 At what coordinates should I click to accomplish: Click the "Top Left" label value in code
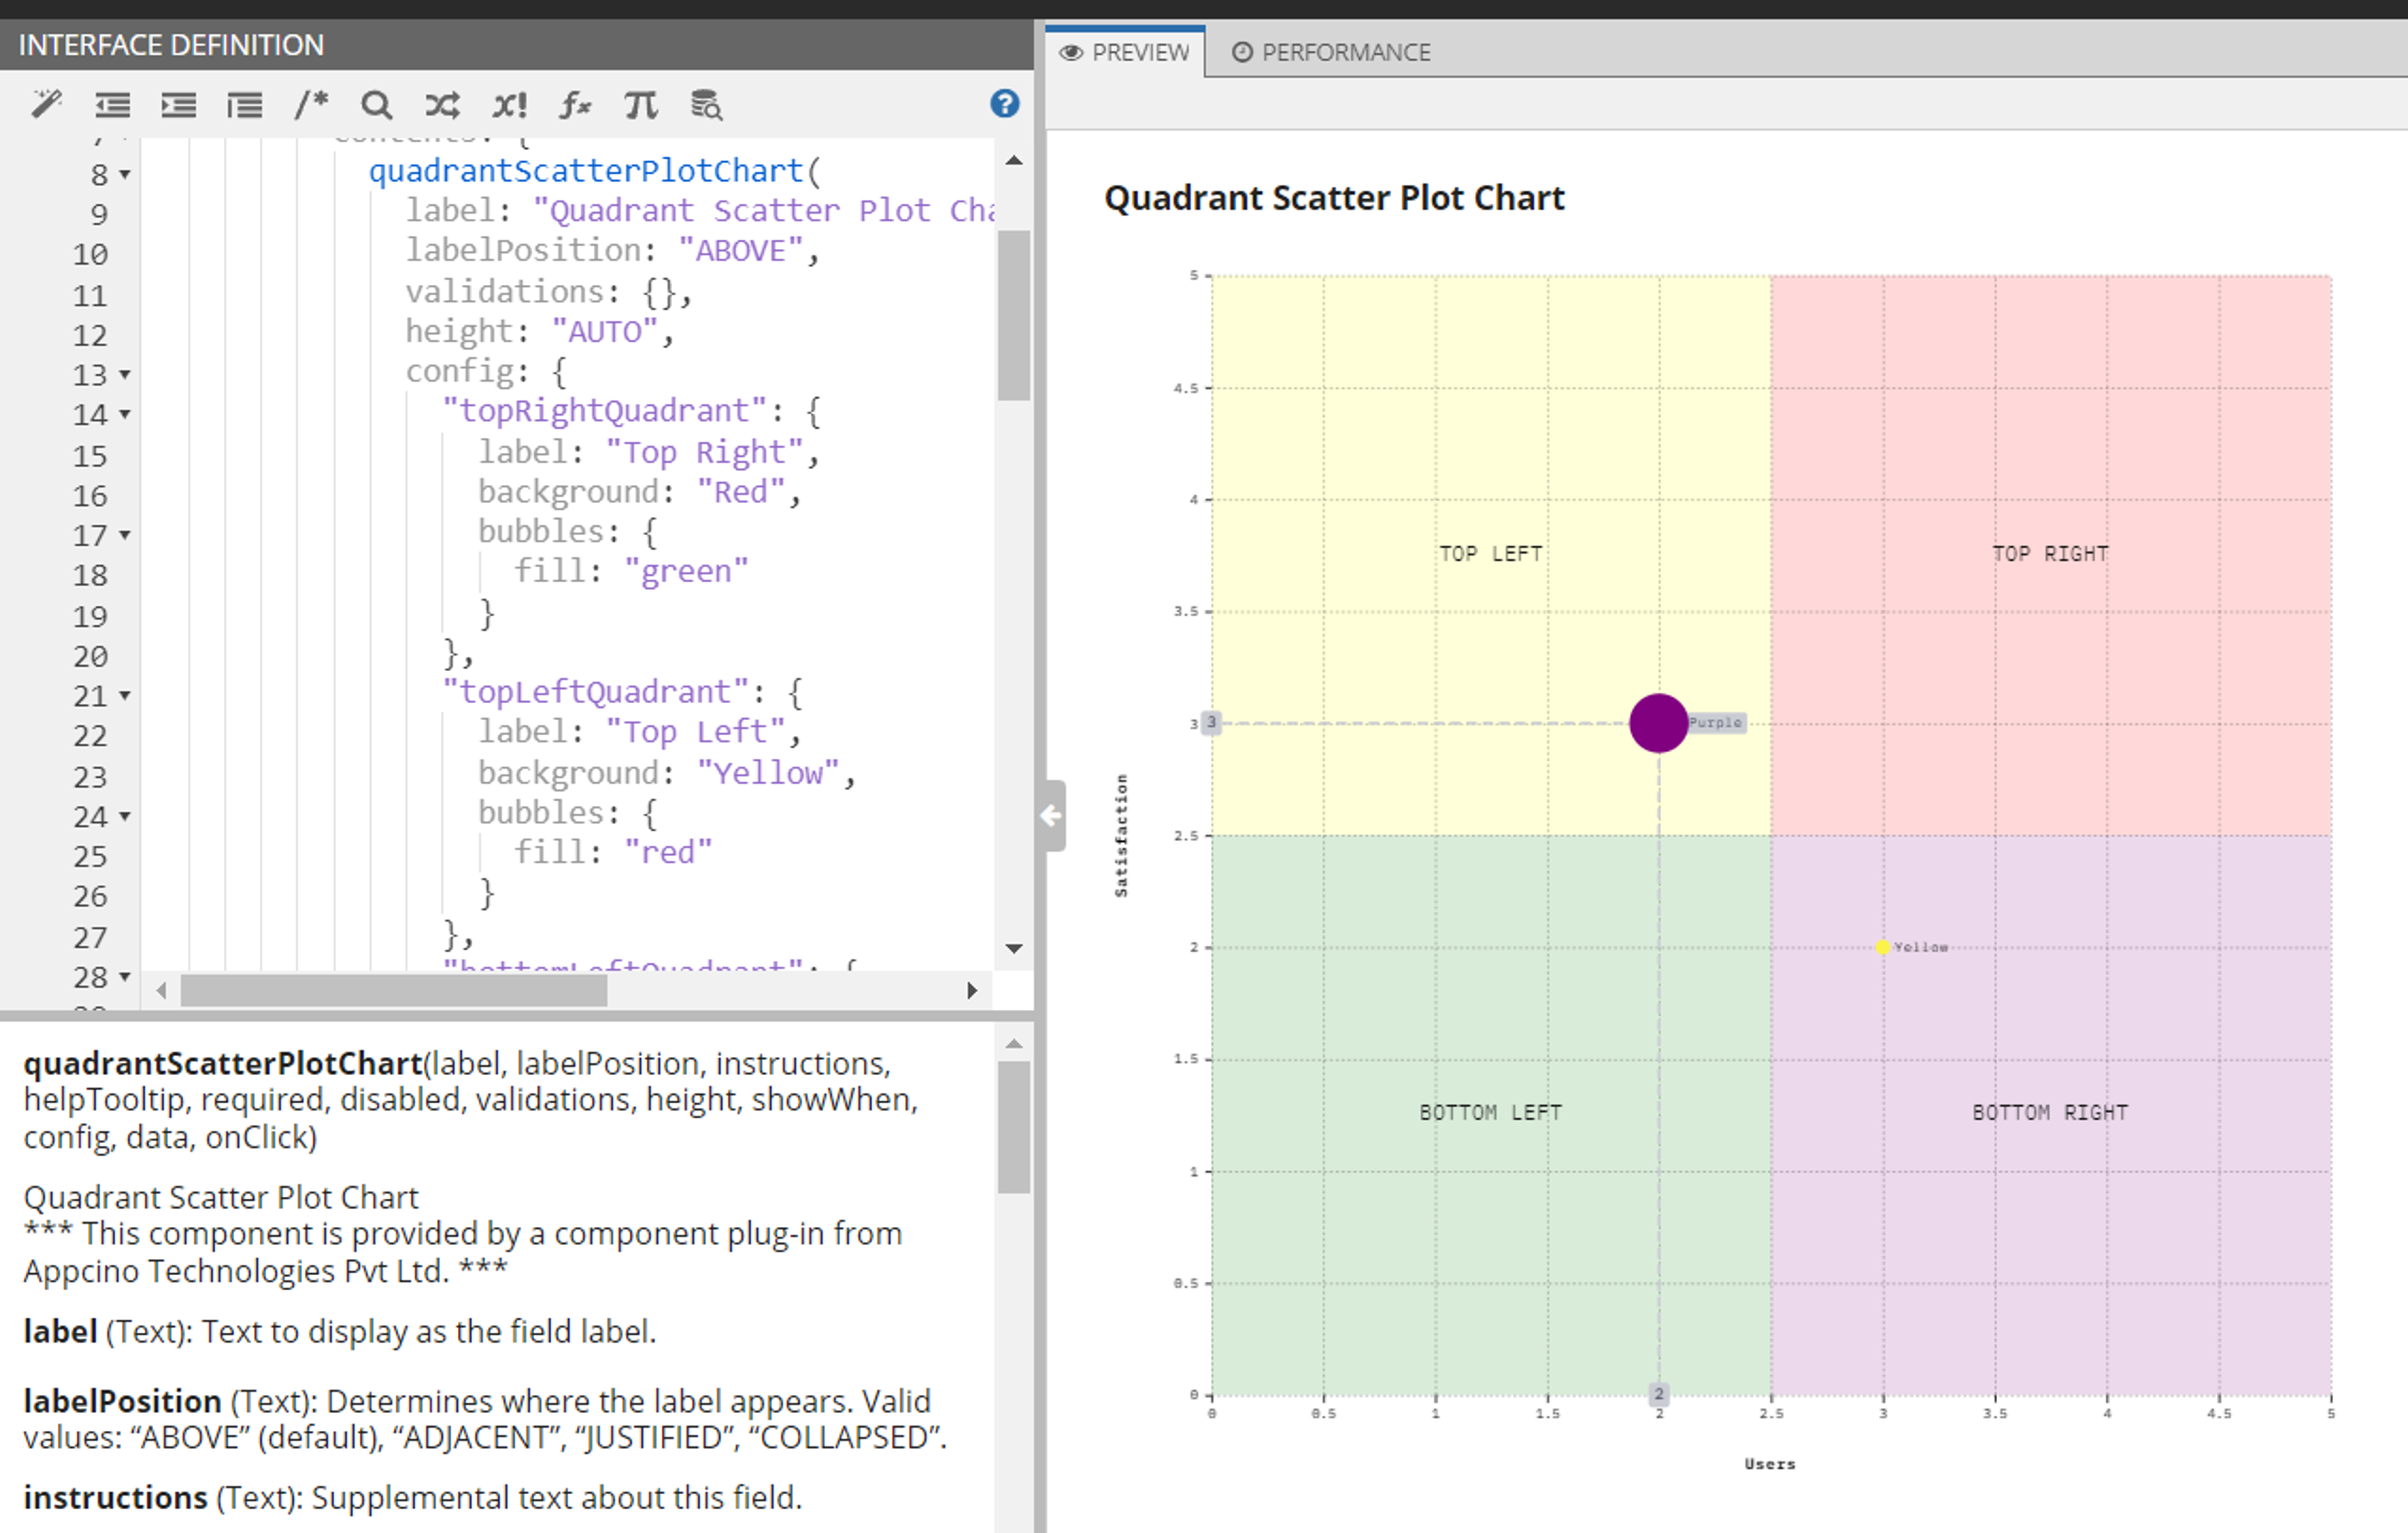click(x=695, y=732)
